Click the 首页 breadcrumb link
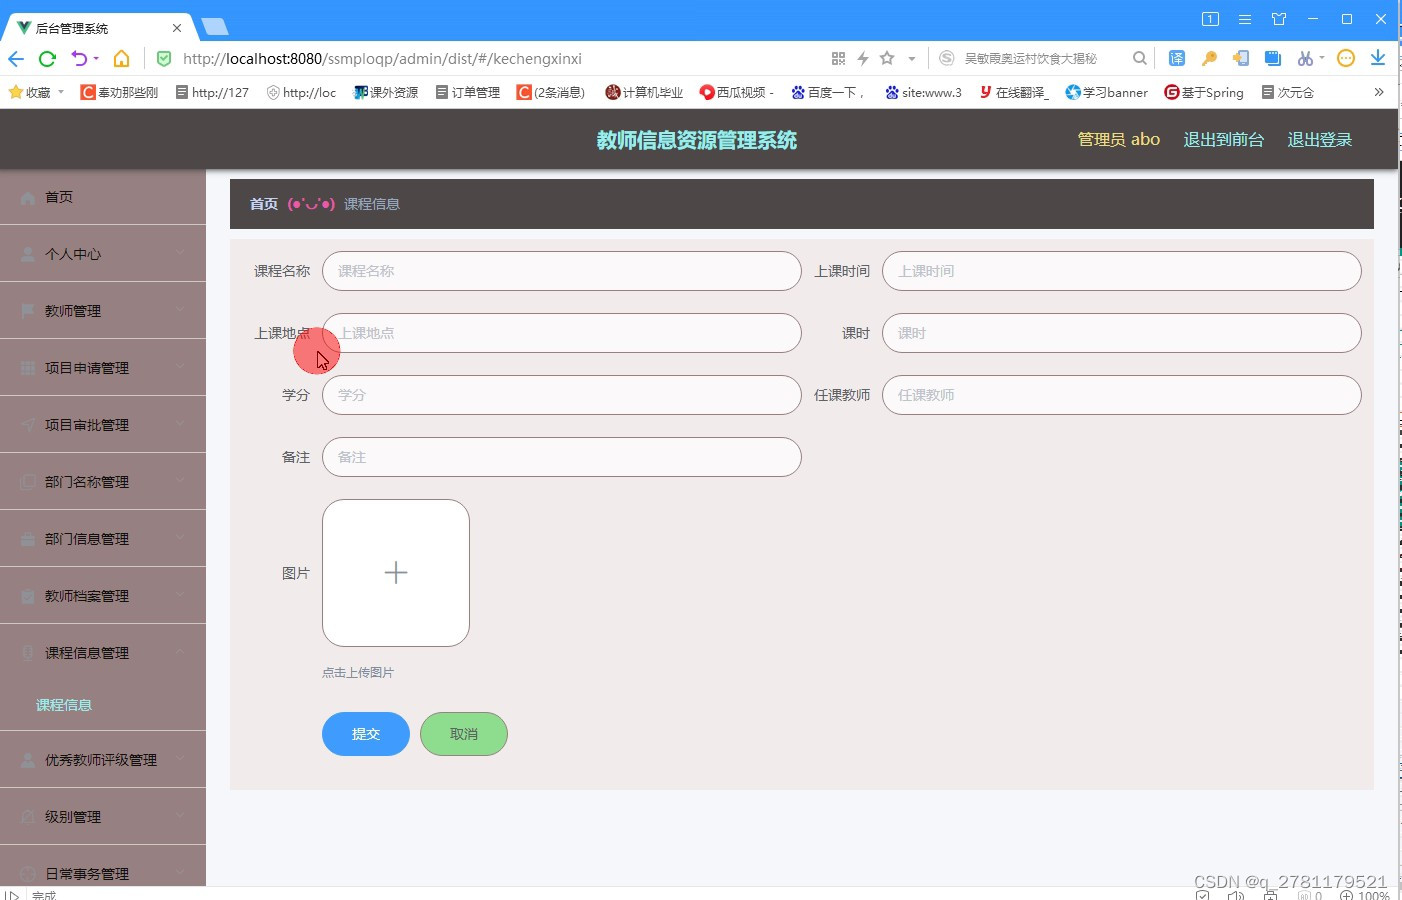Screen dimensions: 1402x900 [264, 204]
